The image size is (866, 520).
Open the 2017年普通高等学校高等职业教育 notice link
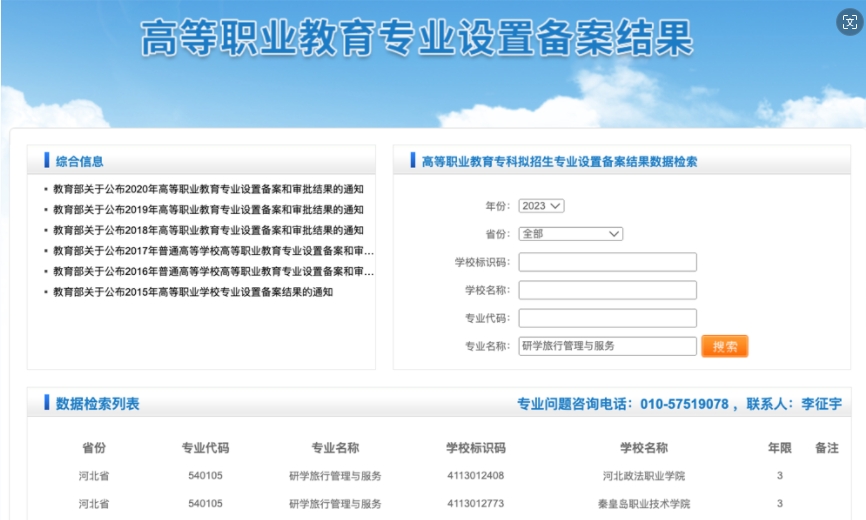(213, 251)
